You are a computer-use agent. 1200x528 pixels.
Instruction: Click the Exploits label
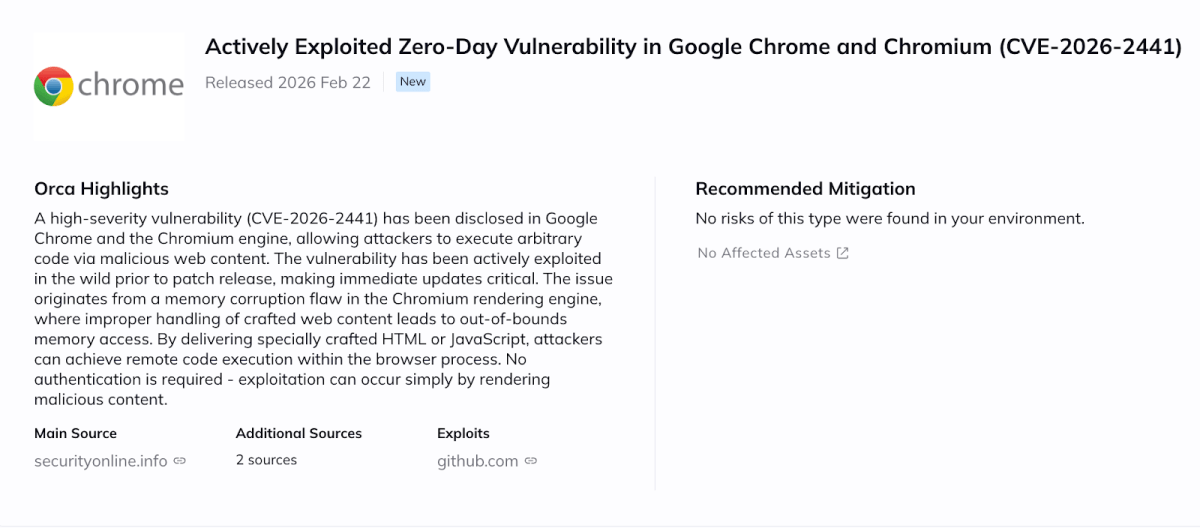click(x=463, y=433)
